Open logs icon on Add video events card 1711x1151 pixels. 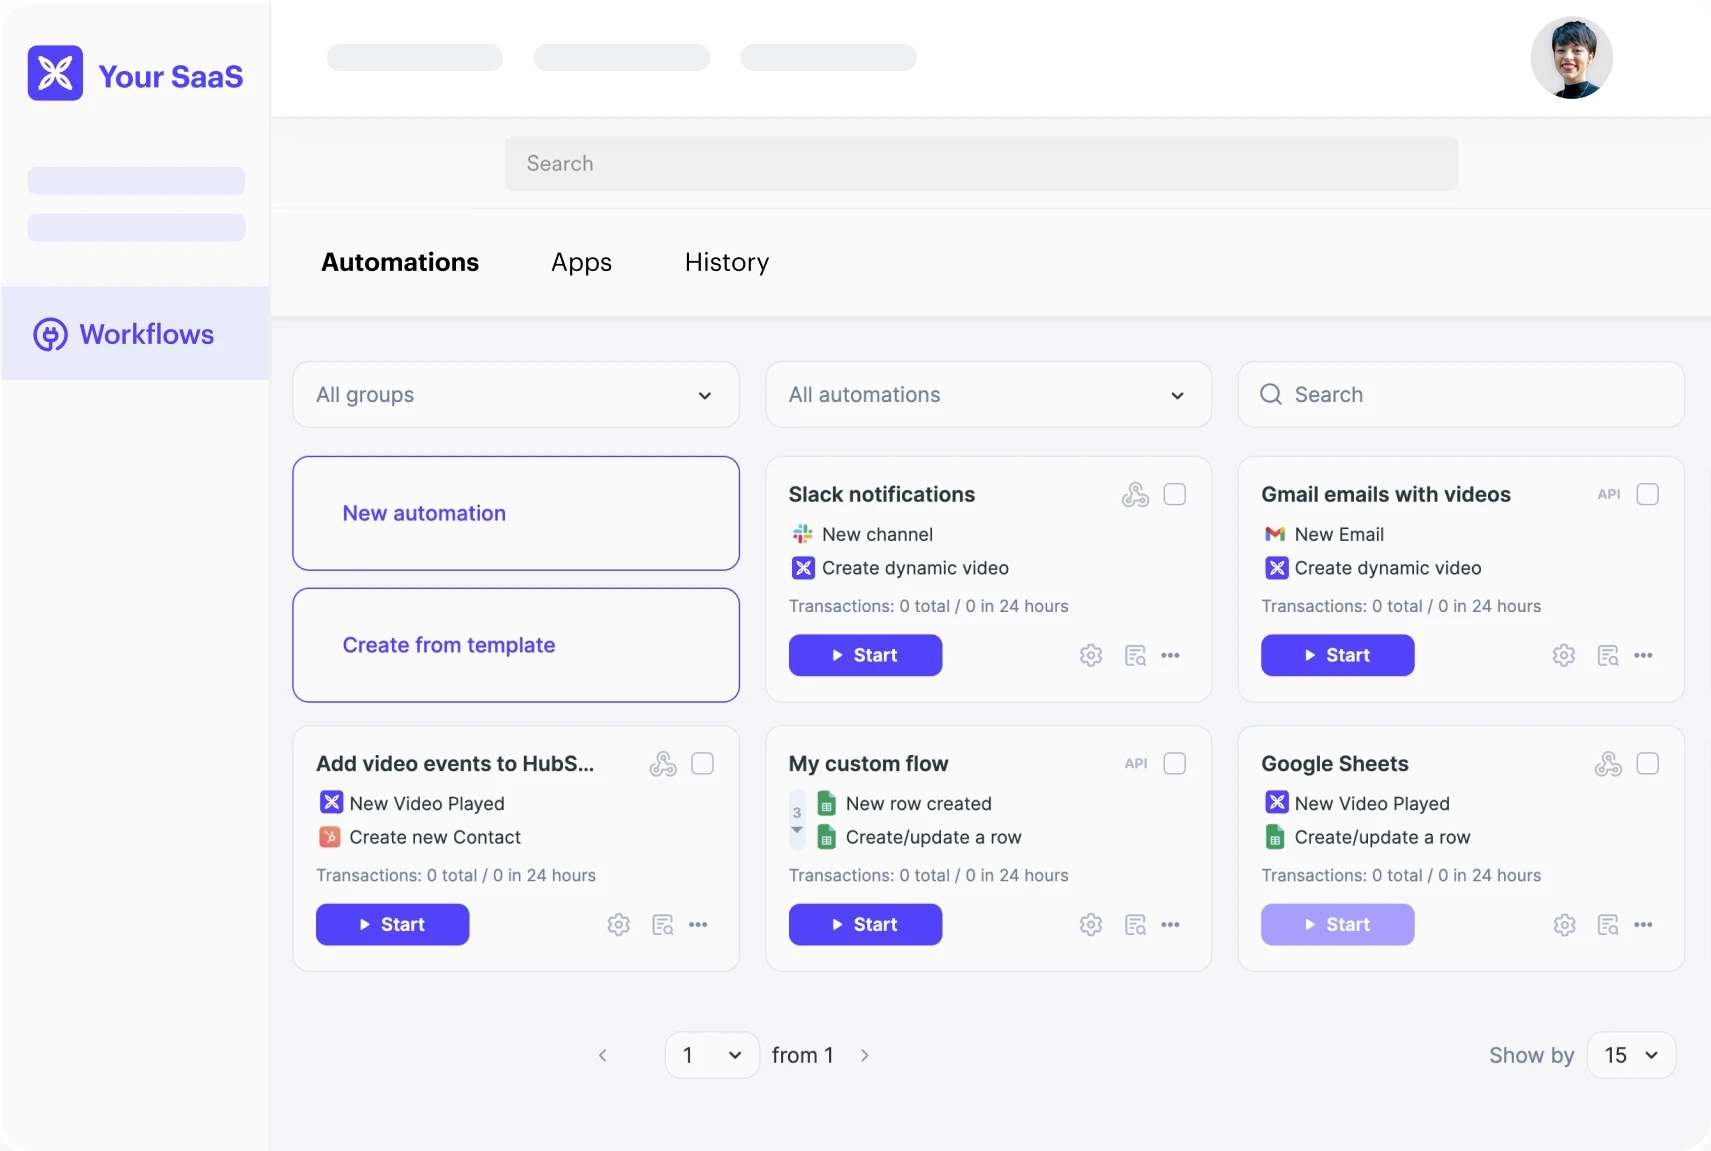[663, 925]
